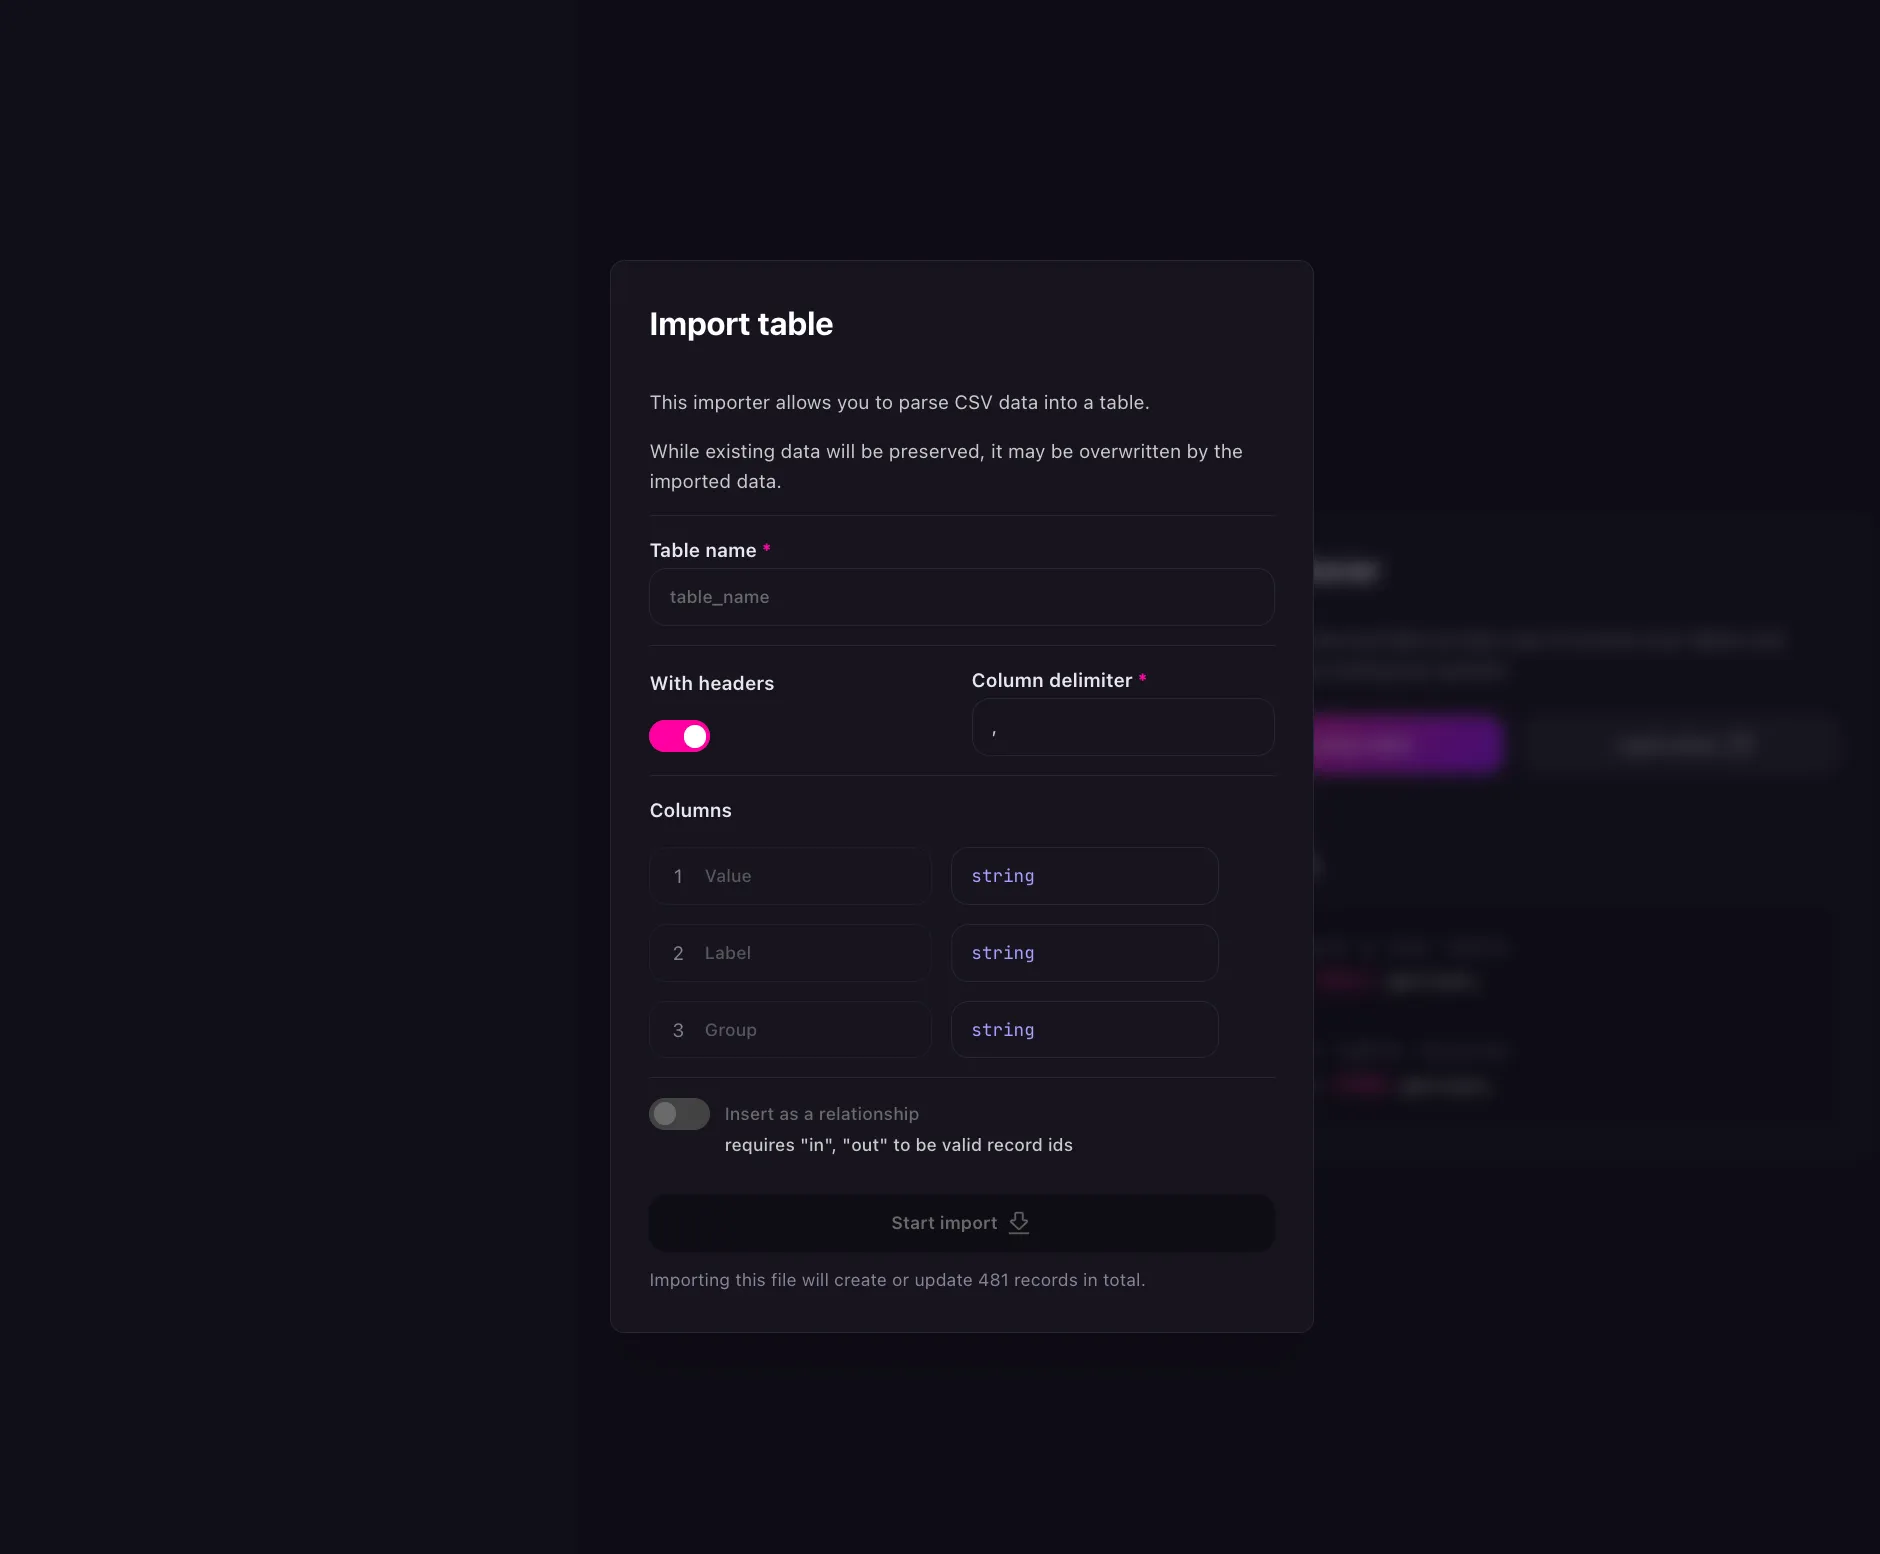Screen dimensions: 1880x1554
Task: Click the 481 records summary text
Action: tap(897, 1280)
